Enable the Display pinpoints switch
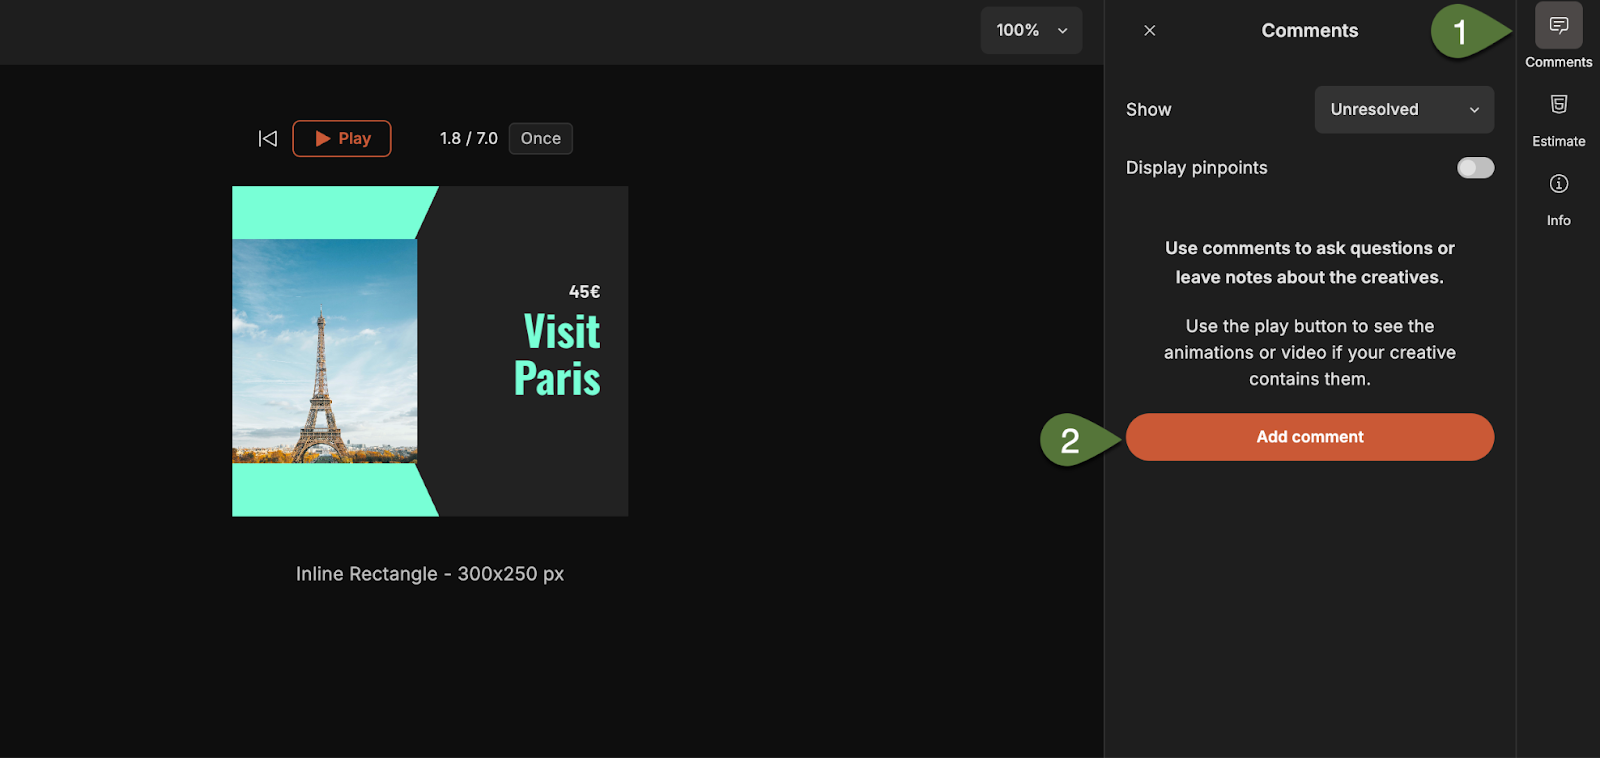This screenshot has height=758, width=1600. [1475, 168]
